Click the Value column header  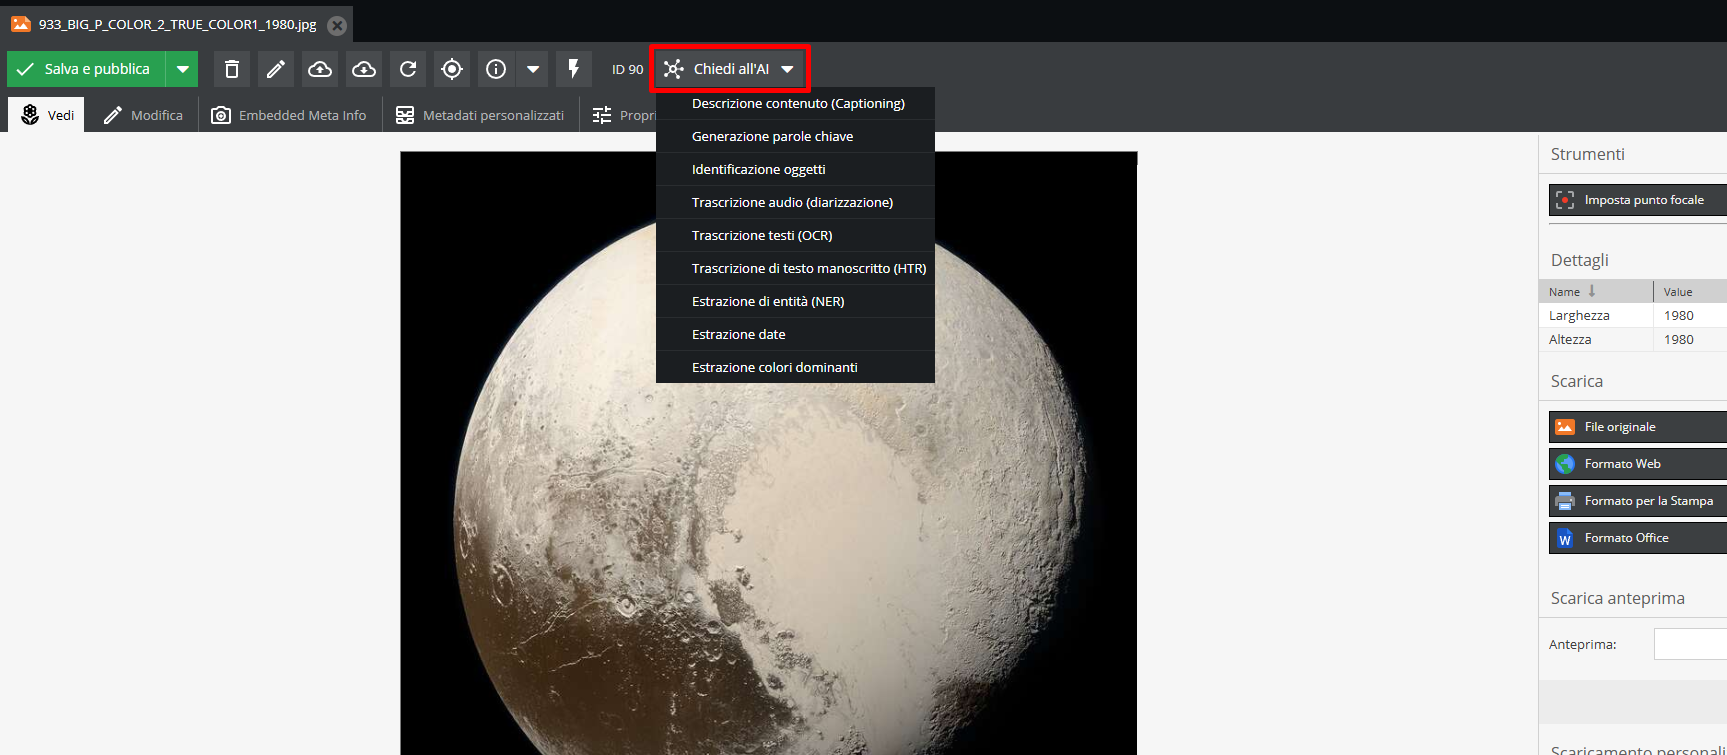tap(1690, 291)
